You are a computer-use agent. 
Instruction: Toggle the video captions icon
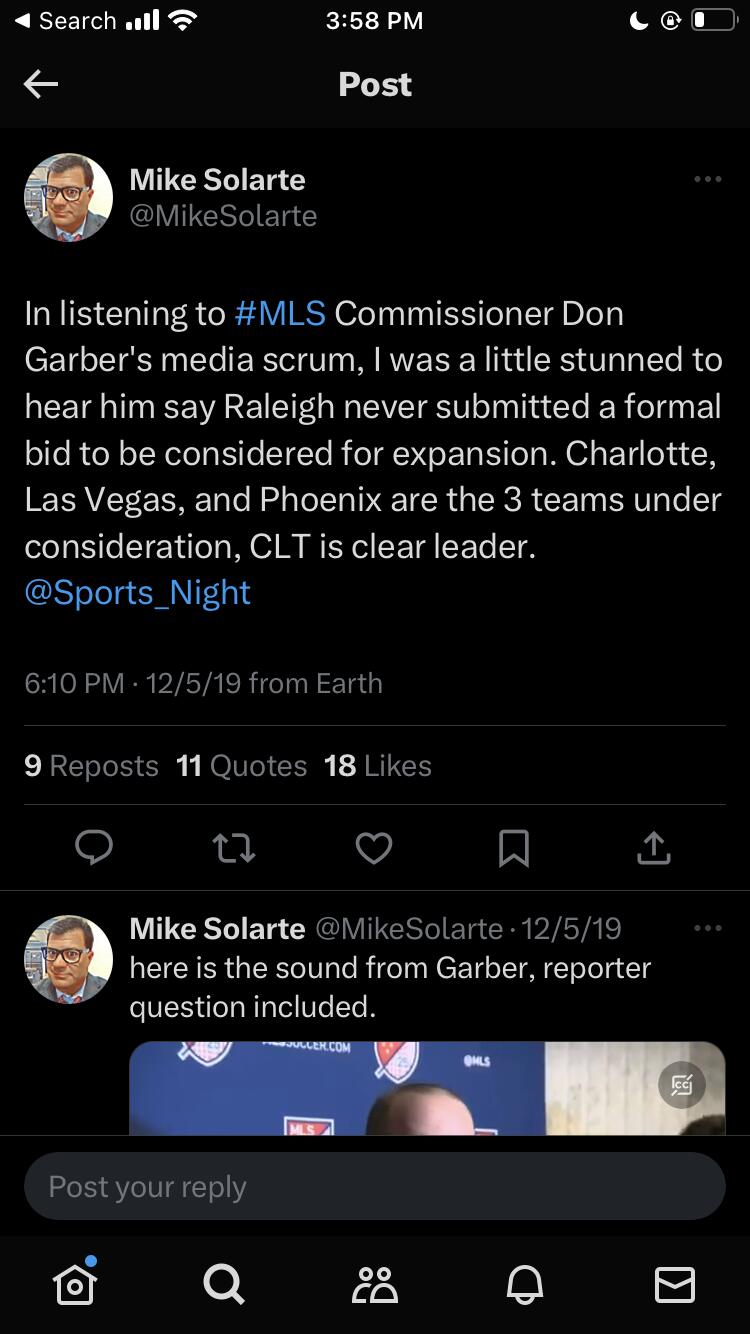(682, 1084)
